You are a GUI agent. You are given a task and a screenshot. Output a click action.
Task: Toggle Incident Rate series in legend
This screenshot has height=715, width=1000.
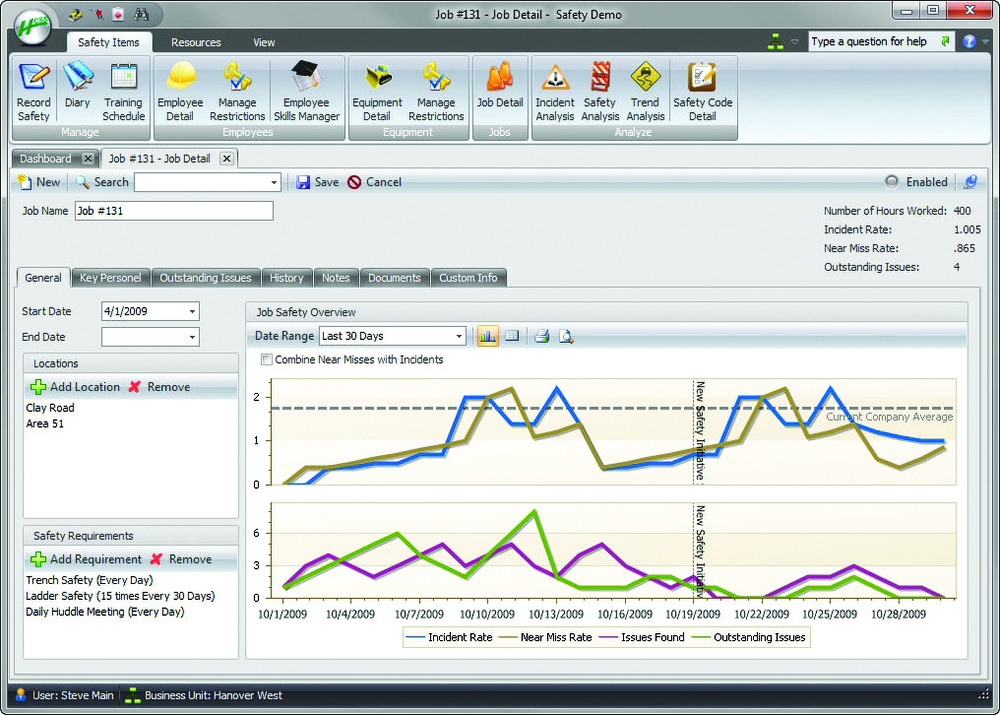[449, 637]
